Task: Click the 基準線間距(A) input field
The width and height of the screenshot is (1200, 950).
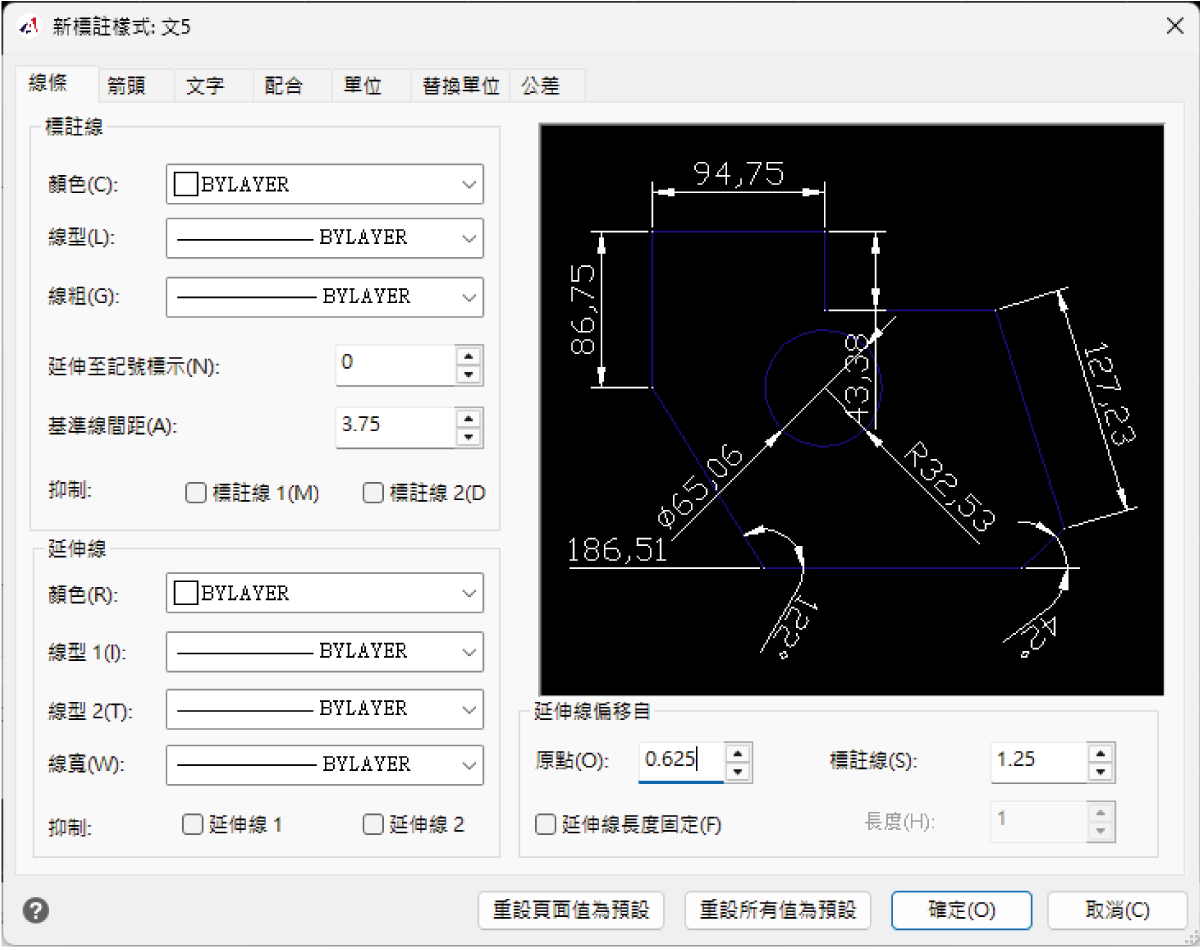Action: coord(396,427)
